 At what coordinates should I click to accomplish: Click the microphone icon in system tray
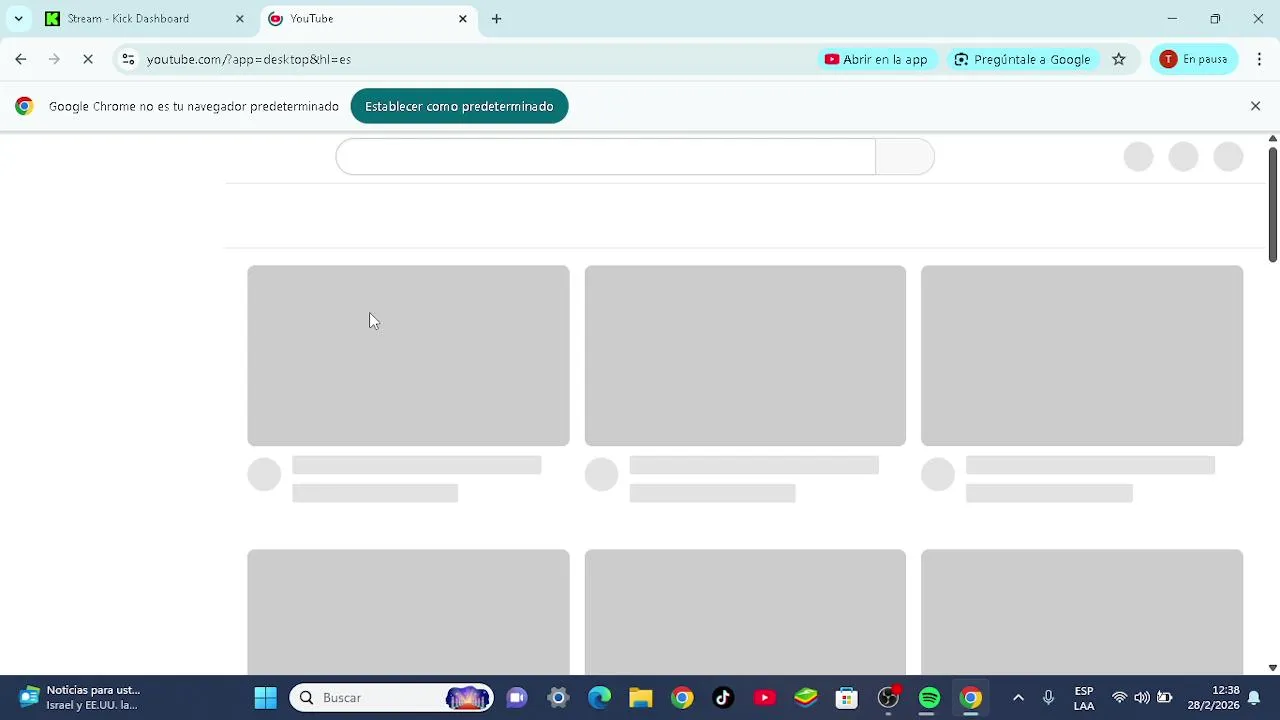[1048, 698]
